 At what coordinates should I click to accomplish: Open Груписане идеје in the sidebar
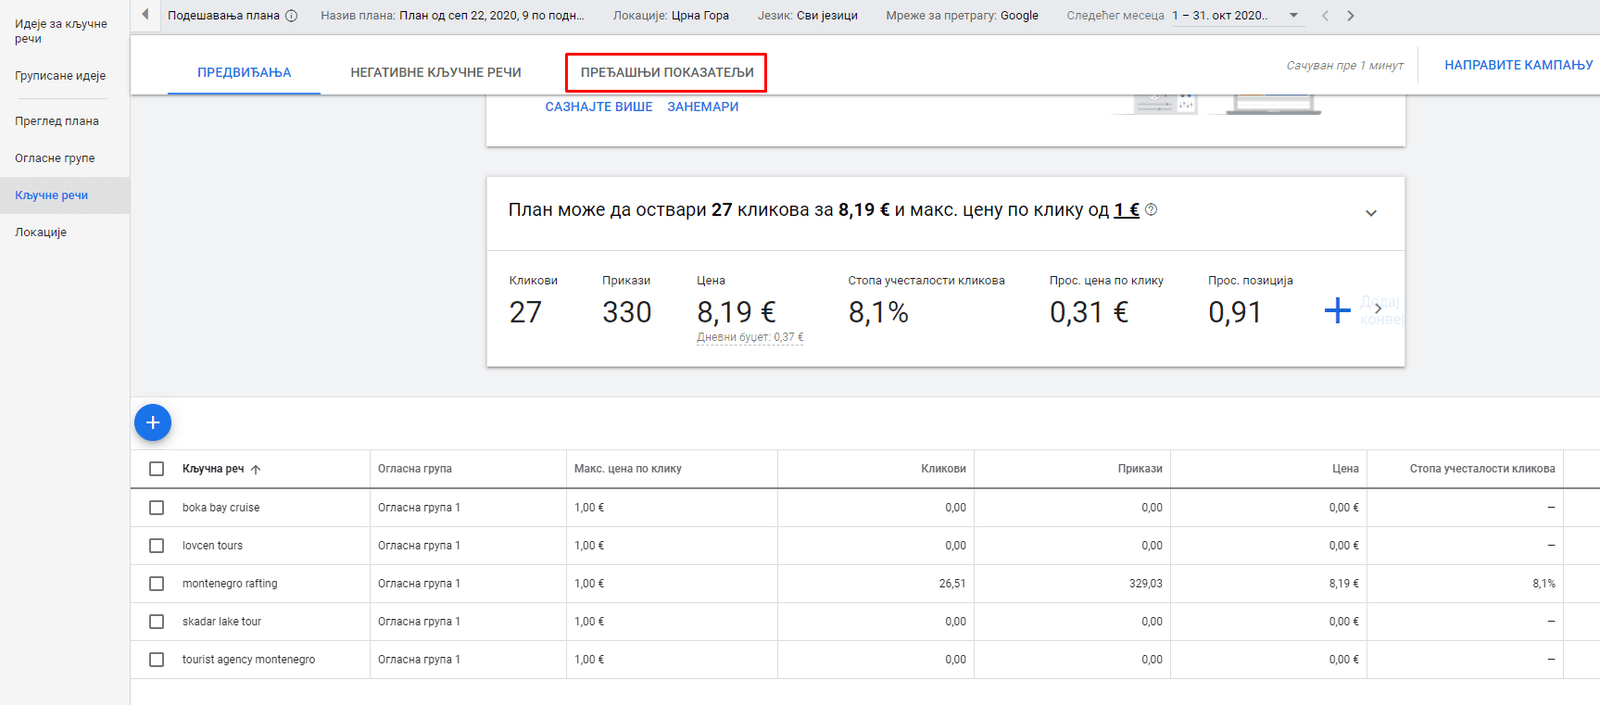pos(60,76)
